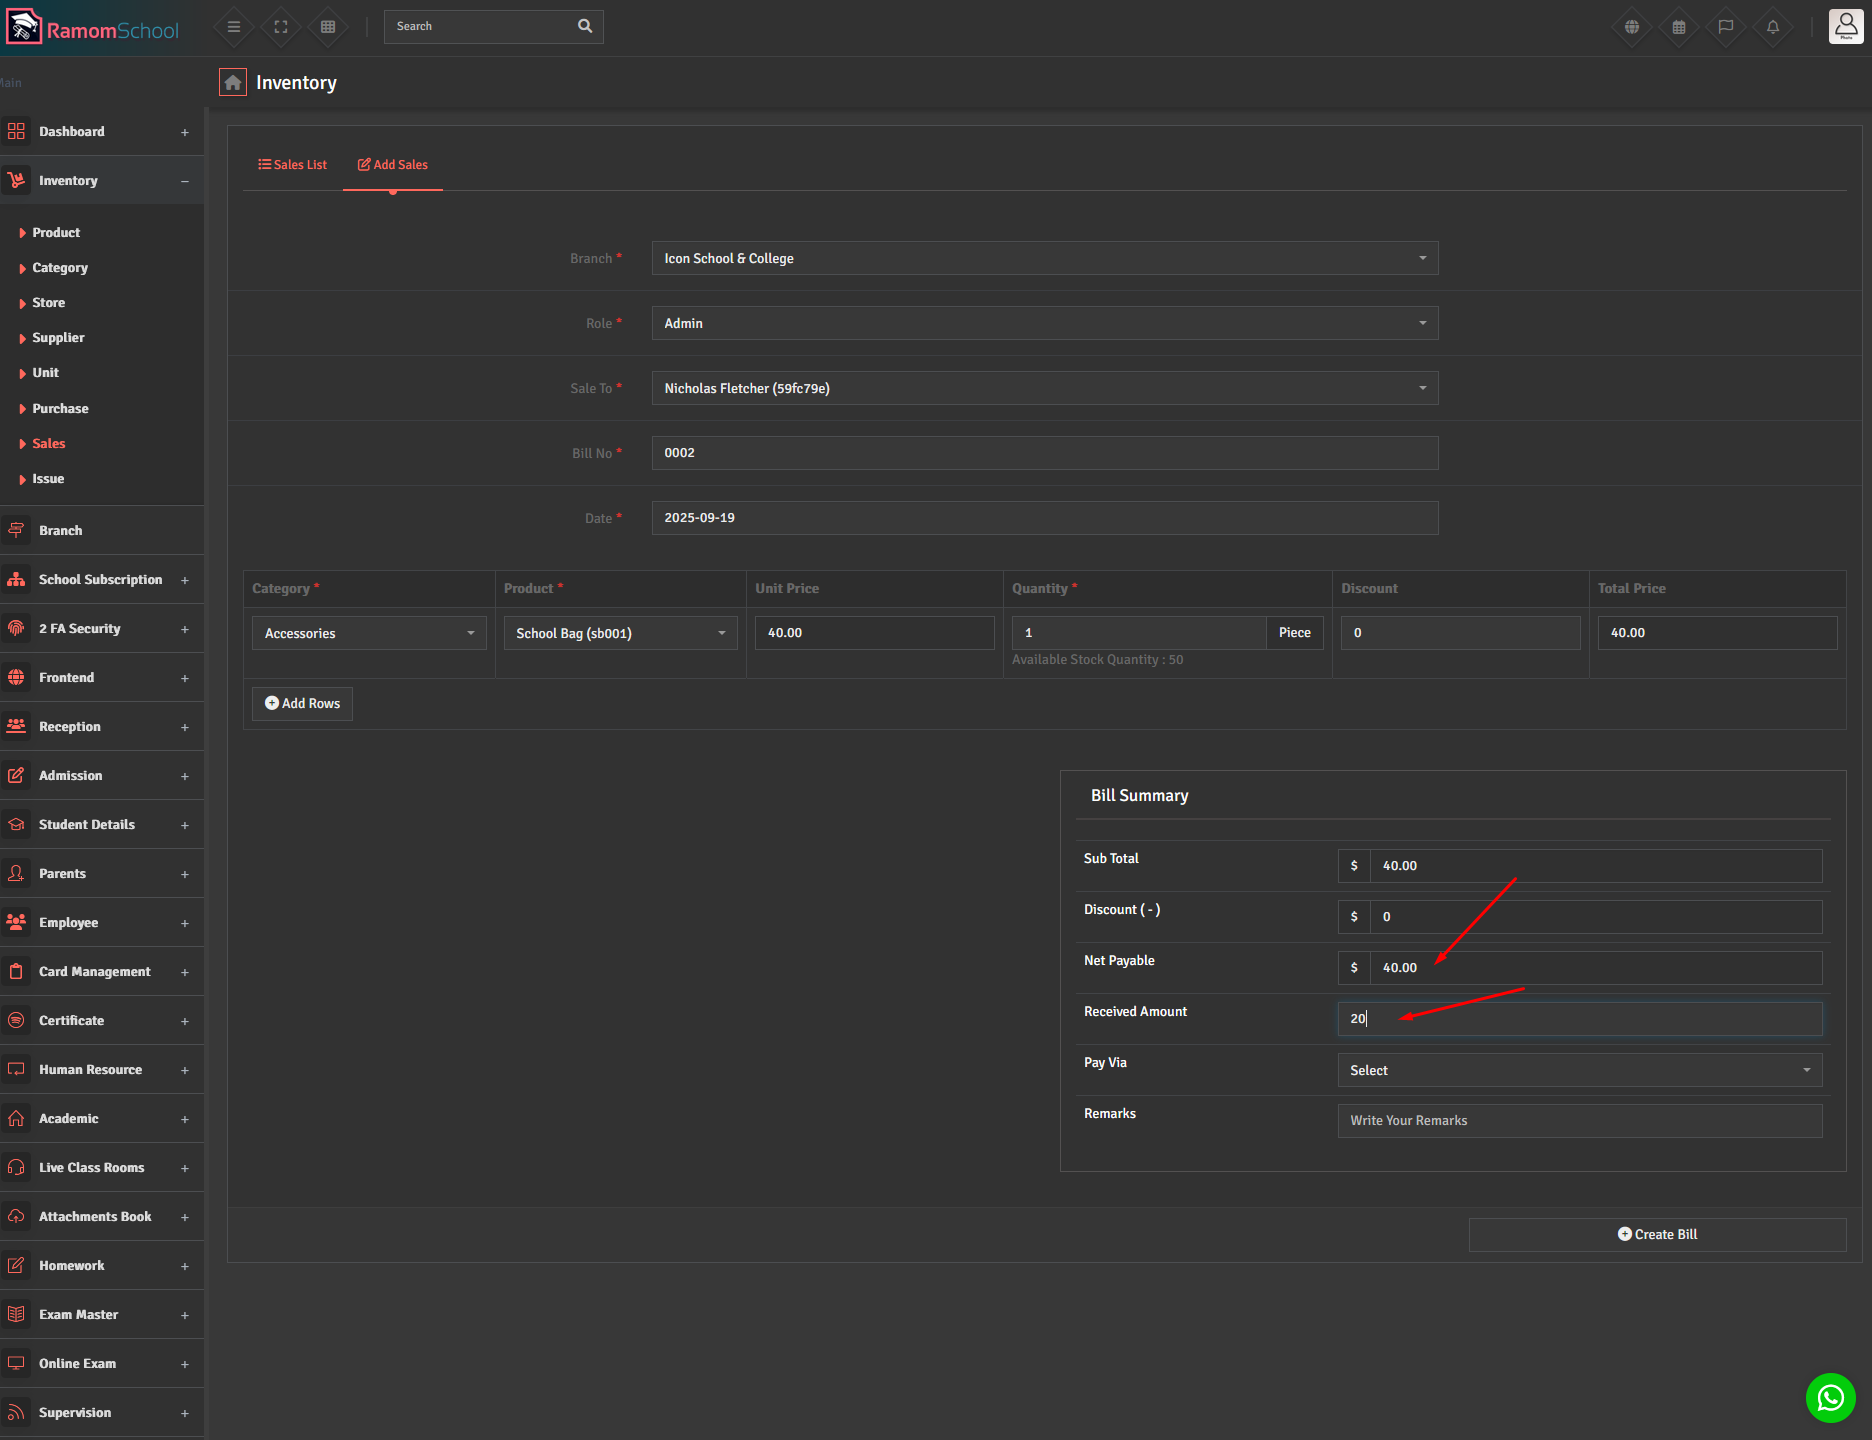
Task: Open Issue under Inventory menu
Action: click(x=48, y=478)
